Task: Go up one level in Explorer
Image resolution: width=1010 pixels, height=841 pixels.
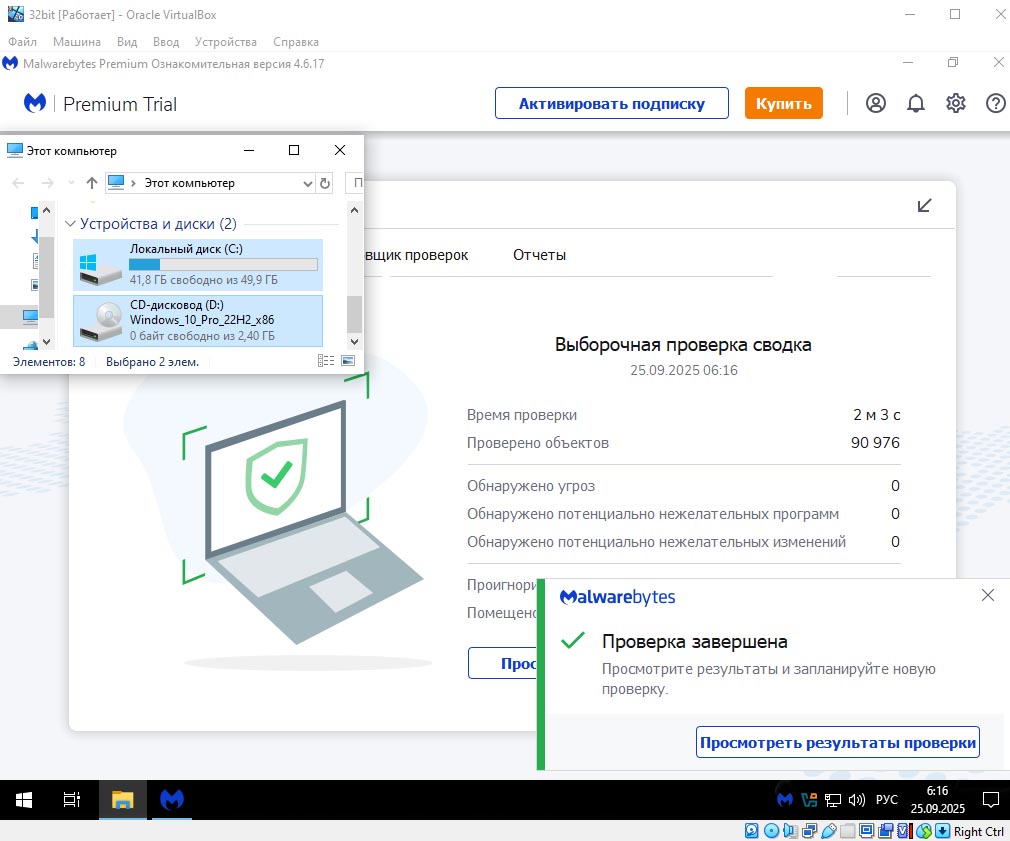Action: tap(91, 183)
